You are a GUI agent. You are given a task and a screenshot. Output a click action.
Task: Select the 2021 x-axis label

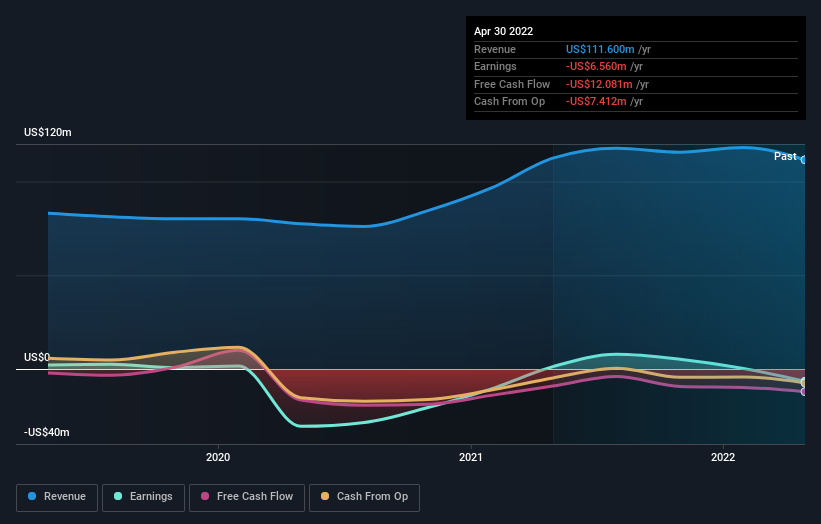pos(471,457)
